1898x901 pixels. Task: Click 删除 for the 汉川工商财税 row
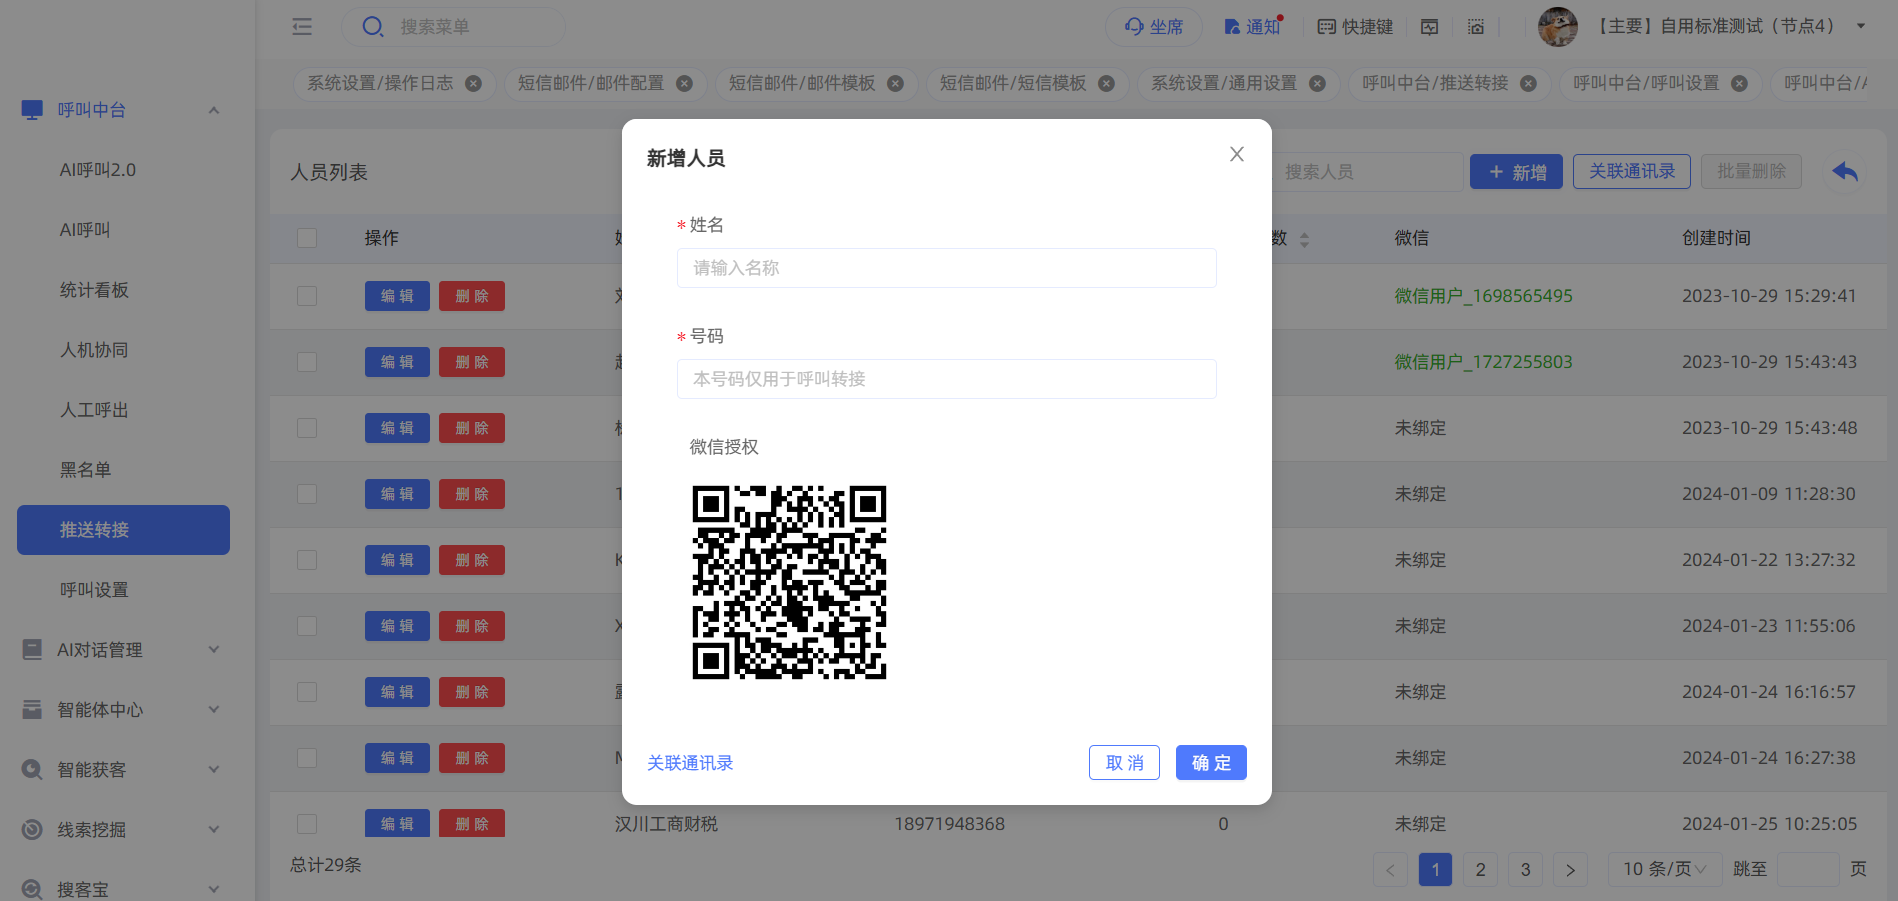point(472,823)
